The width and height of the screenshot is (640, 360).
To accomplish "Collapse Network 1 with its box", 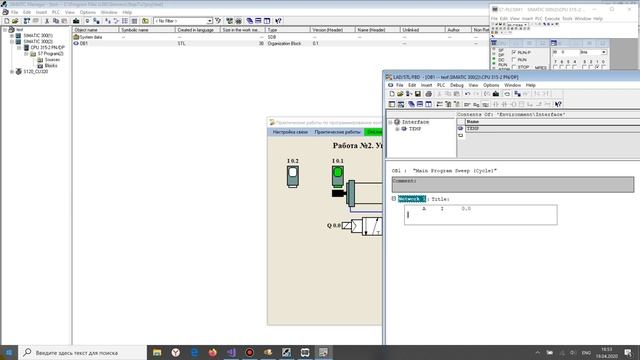I will (394, 199).
